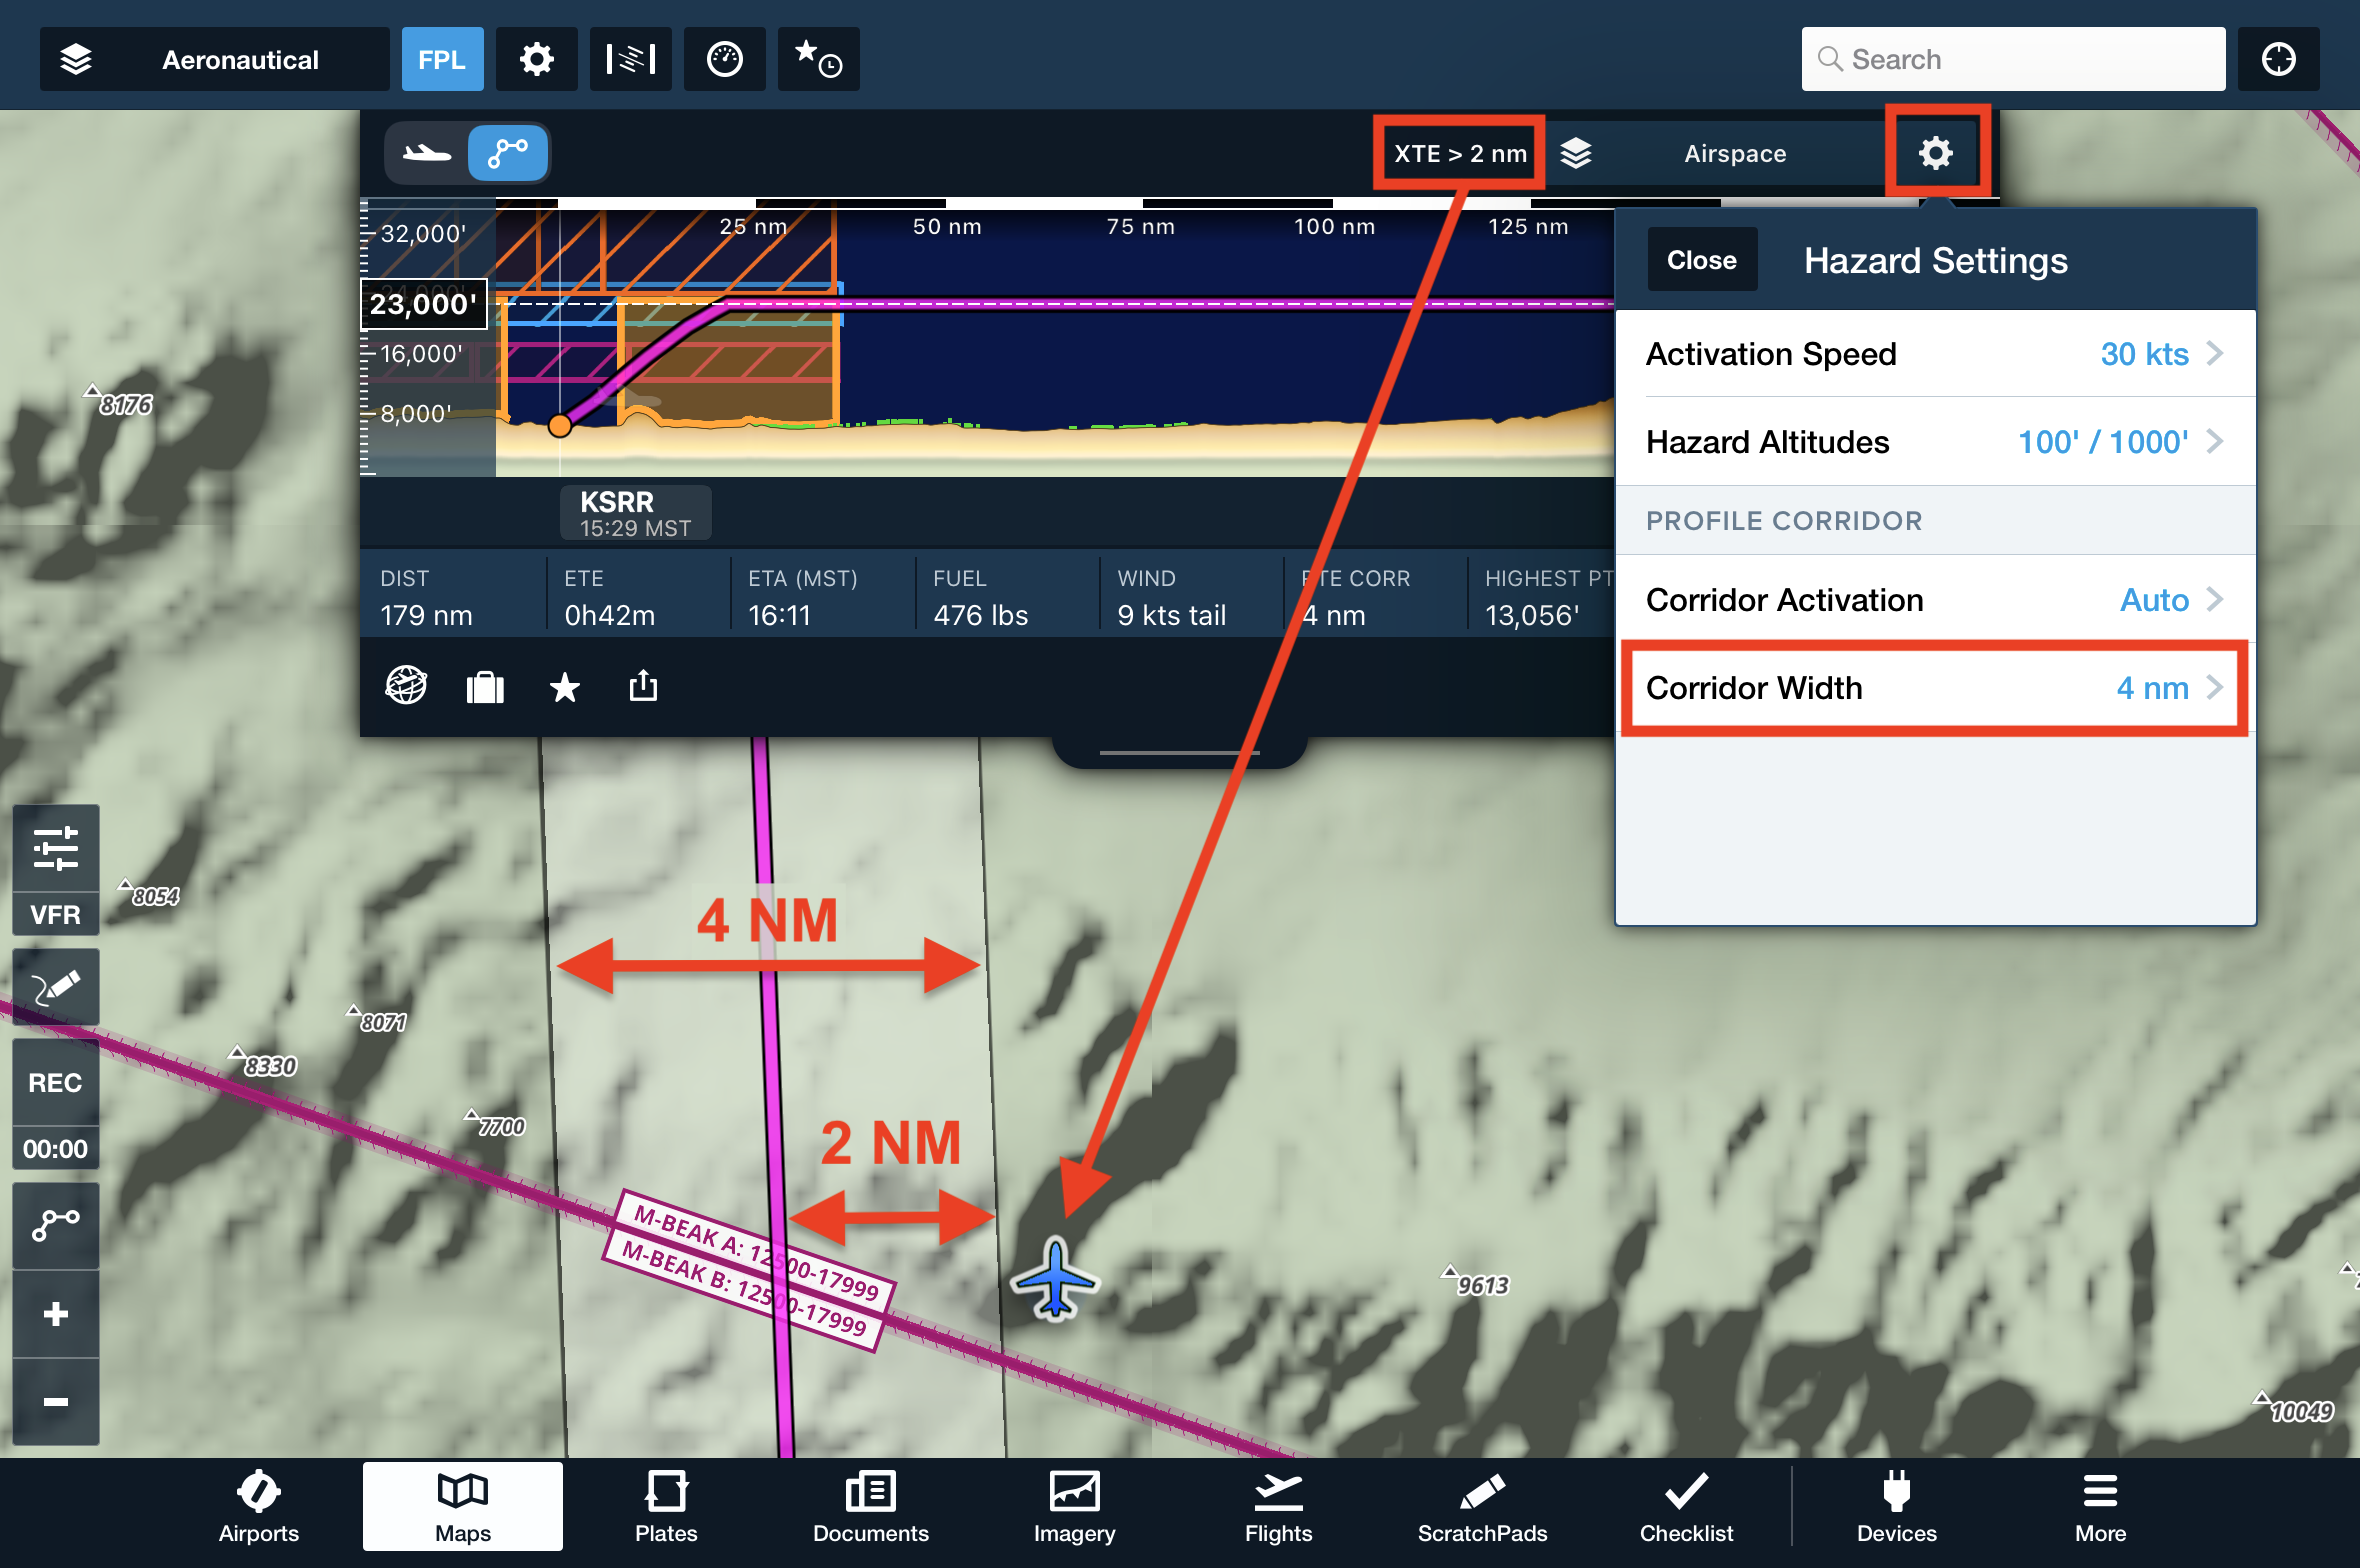The height and width of the screenshot is (1568, 2360).
Task: Open the map settings gear in top toolbar
Action: pyautogui.click(x=537, y=59)
